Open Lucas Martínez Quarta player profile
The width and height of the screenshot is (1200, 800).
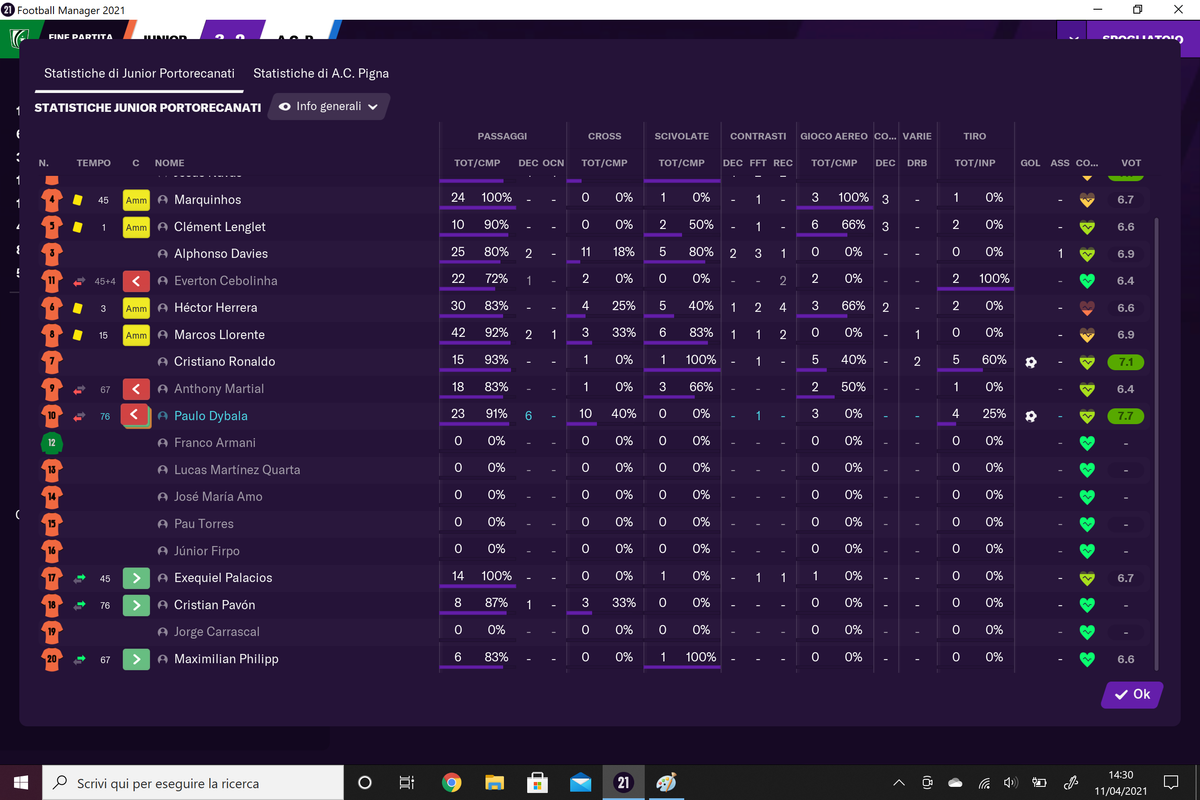tap(237, 470)
